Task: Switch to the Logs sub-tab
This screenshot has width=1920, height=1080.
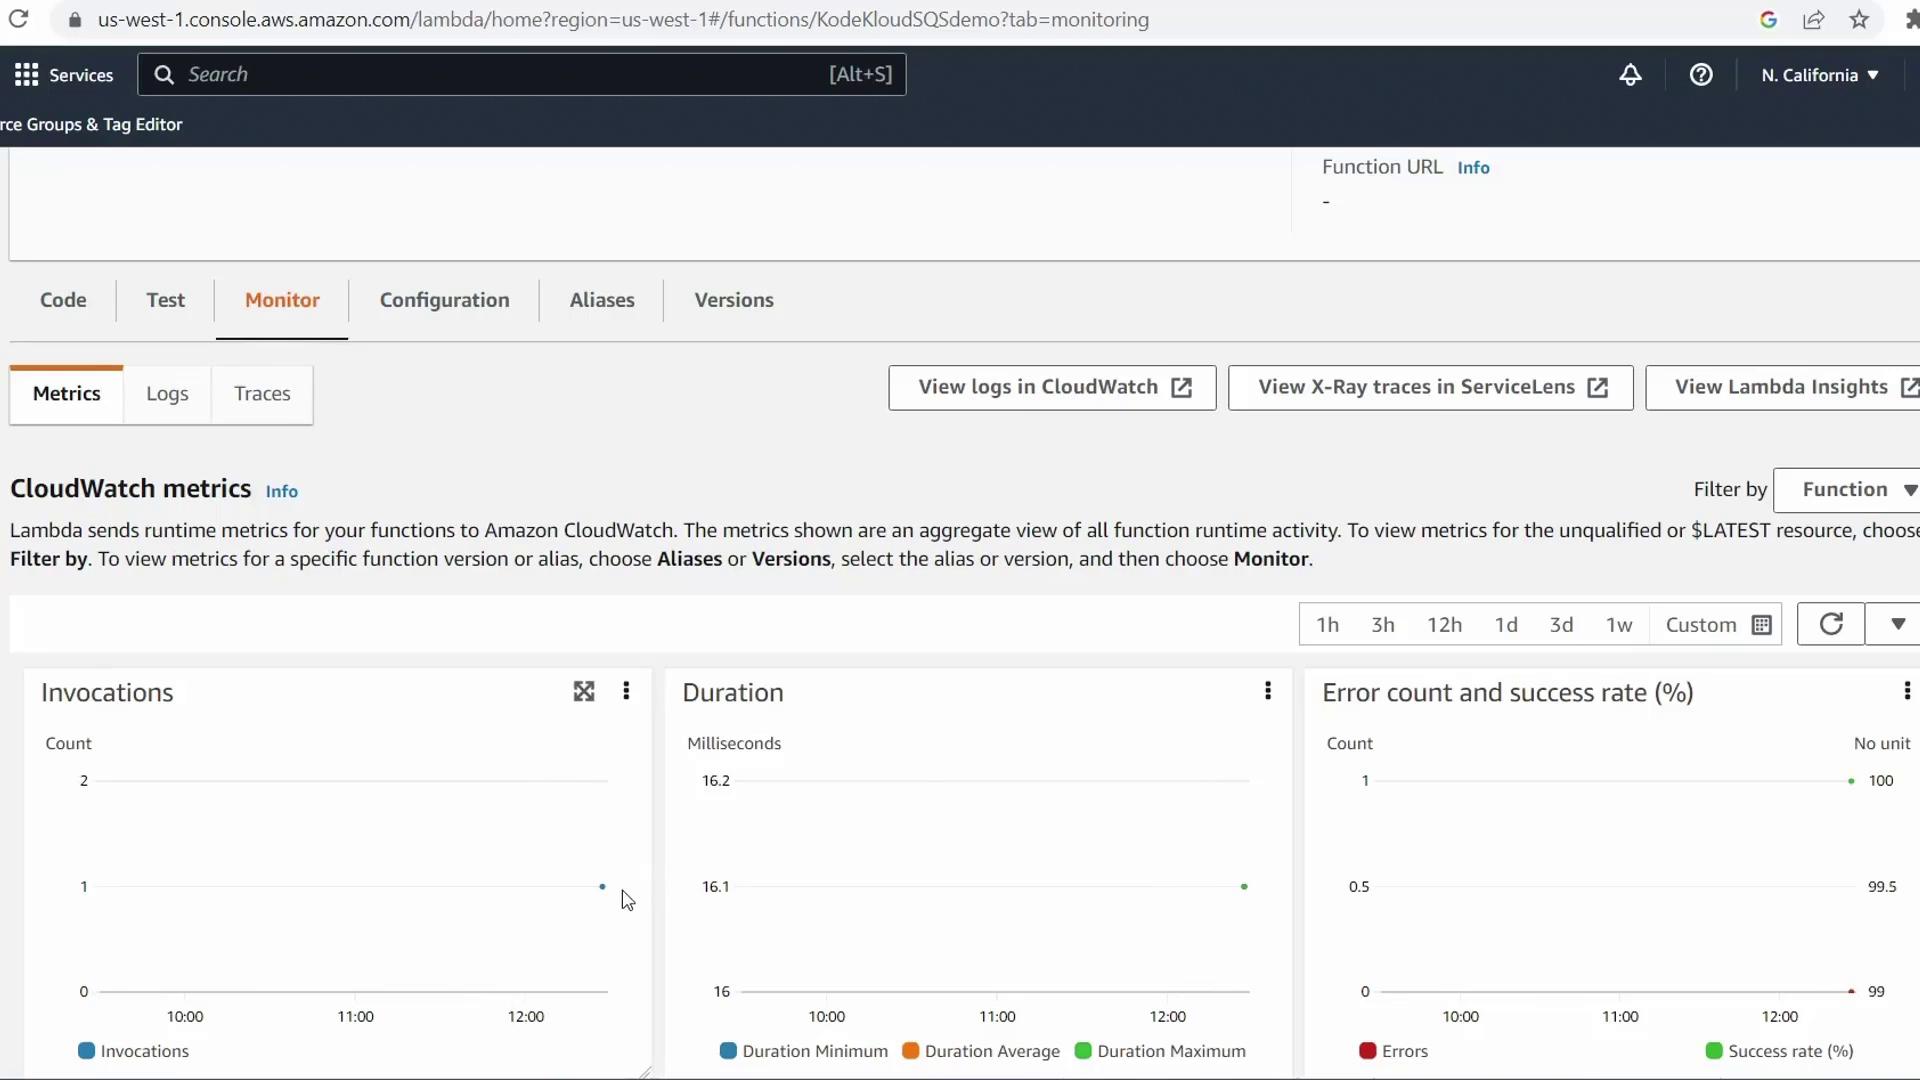Action: [x=167, y=394]
